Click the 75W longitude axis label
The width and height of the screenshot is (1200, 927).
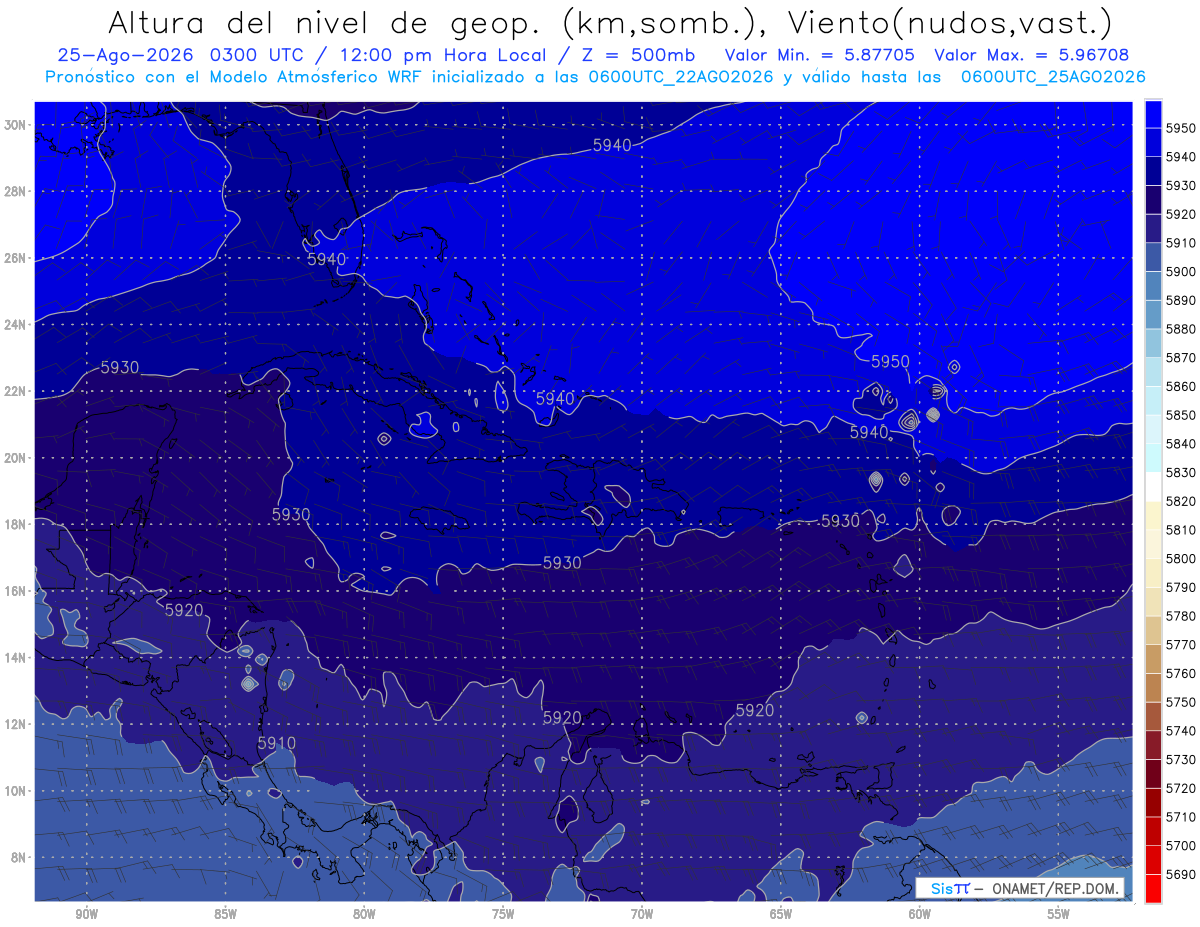click(503, 915)
